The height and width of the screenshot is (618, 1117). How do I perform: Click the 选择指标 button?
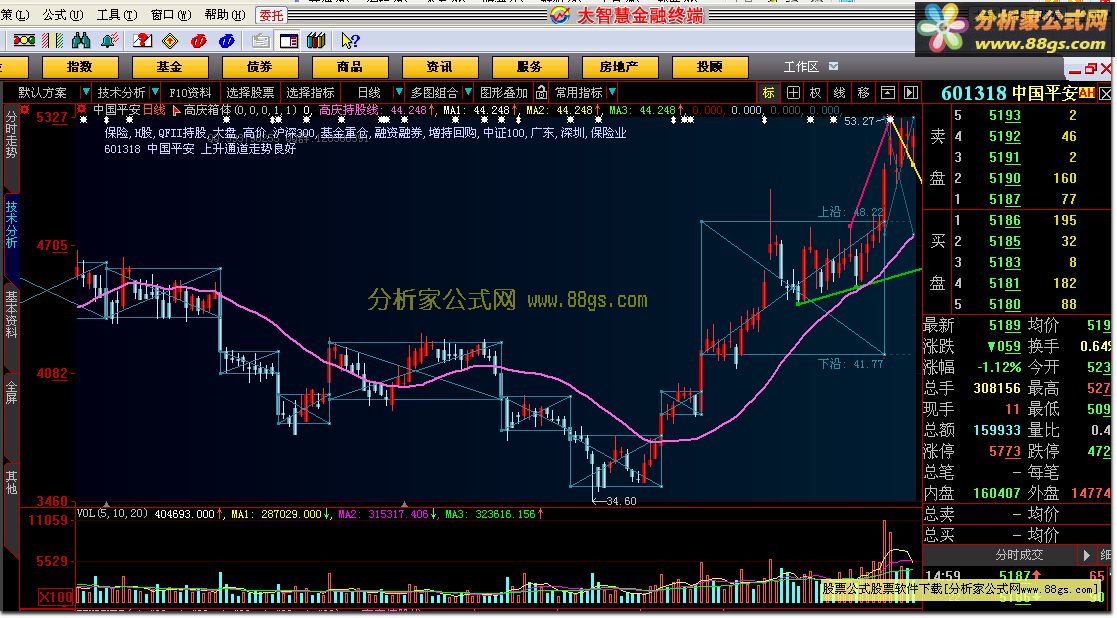(311, 93)
